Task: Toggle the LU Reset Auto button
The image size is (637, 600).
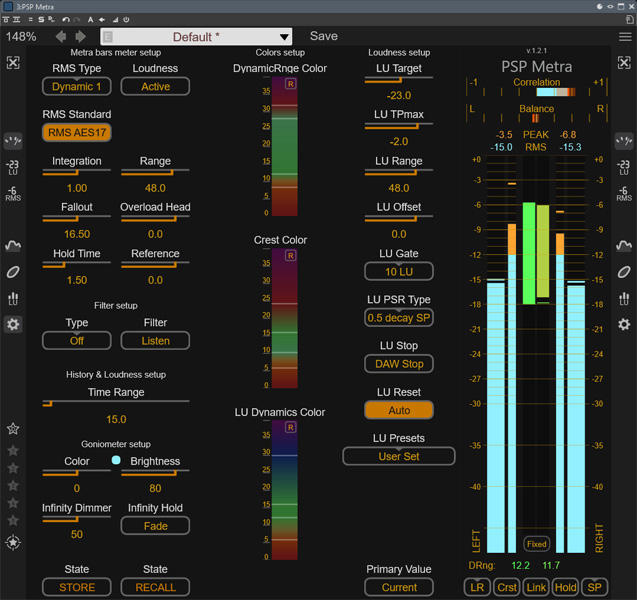Action: point(399,410)
